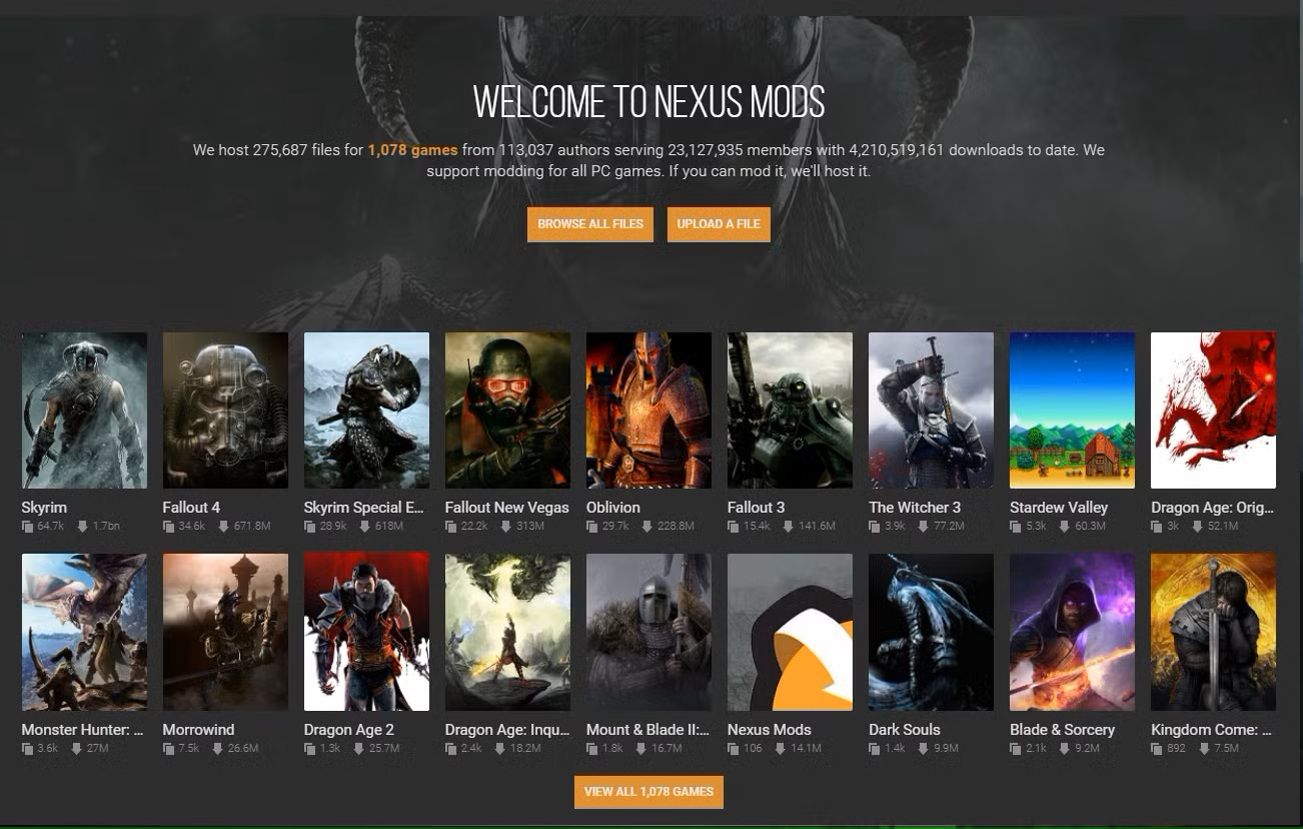This screenshot has width=1303, height=829.
Task: Choose the Dragon Age 2 cover art
Action: click(366, 632)
